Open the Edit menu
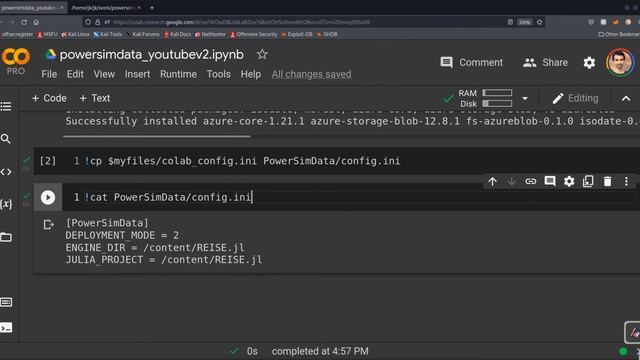 (x=75, y=74)
